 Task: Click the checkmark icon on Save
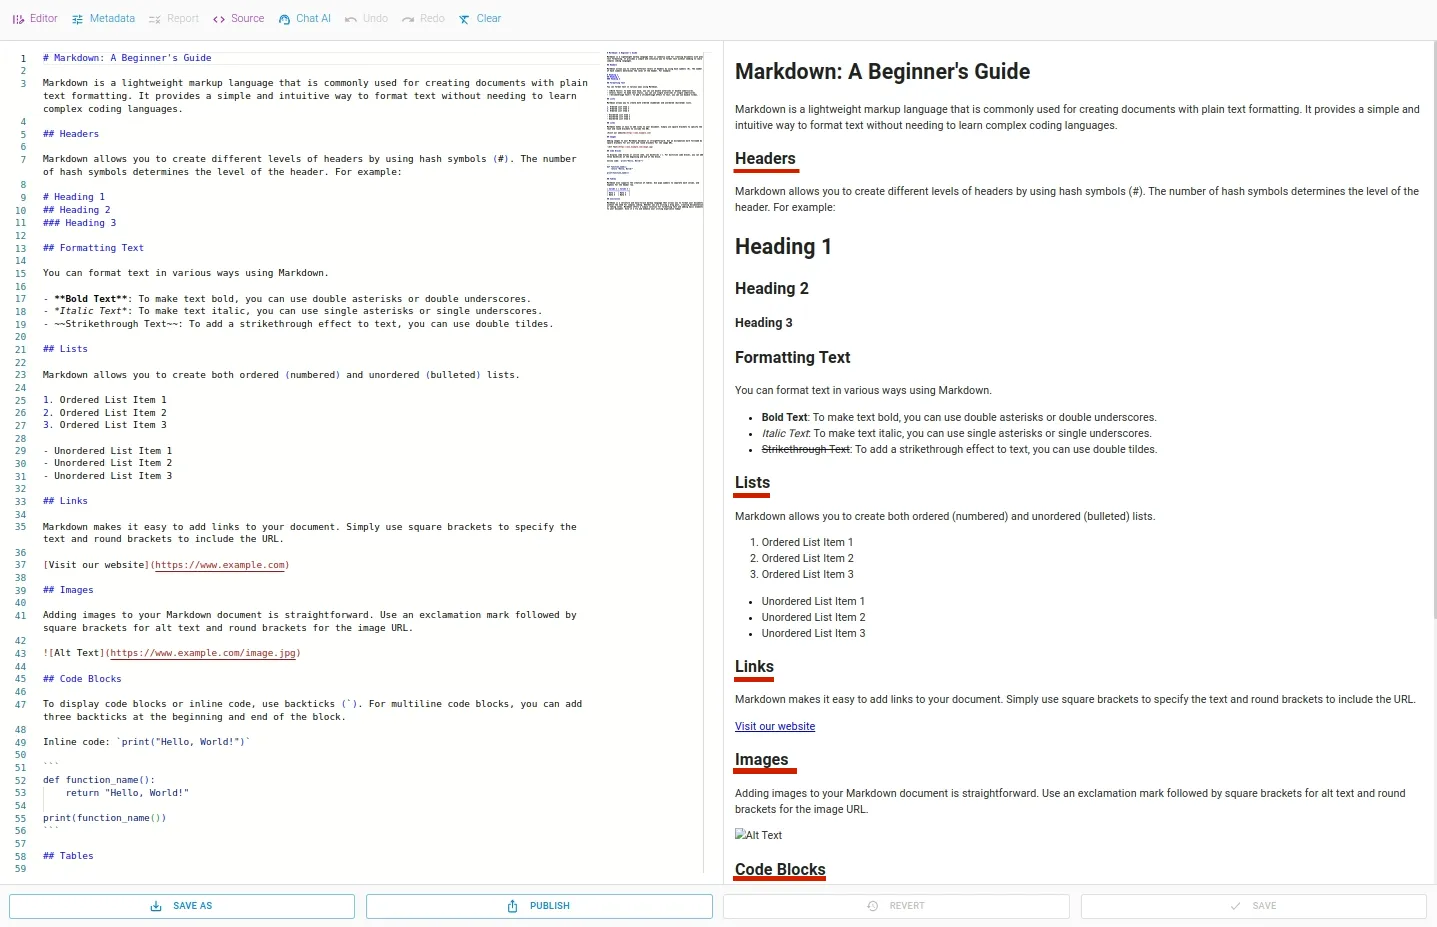point(1236,906)
